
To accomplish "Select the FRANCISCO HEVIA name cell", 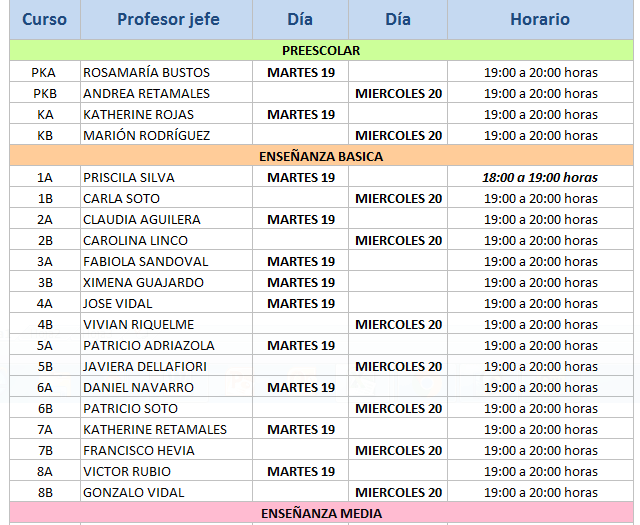I will pos(139,450).
